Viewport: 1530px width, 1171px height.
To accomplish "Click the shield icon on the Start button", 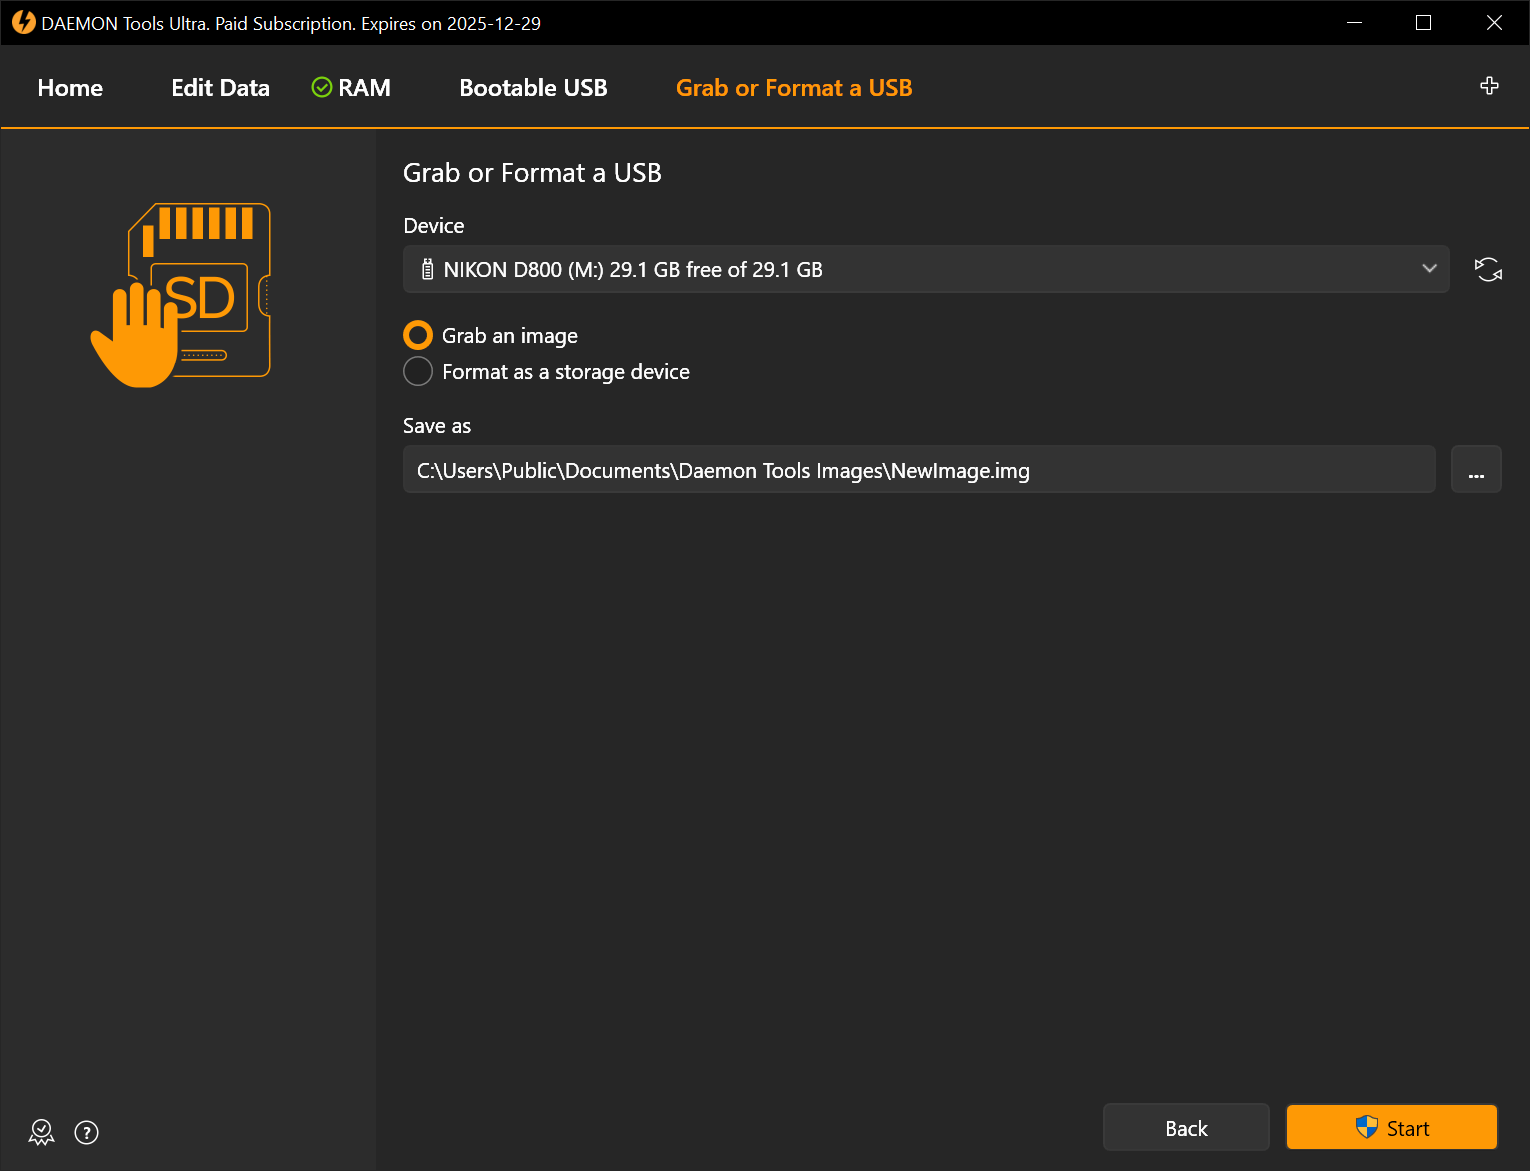I will 1365,1127.
